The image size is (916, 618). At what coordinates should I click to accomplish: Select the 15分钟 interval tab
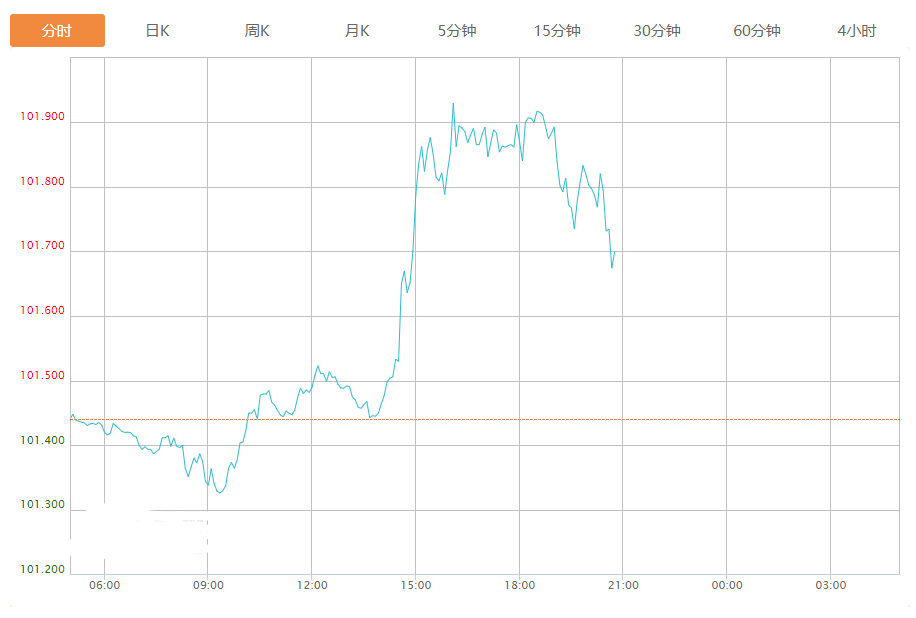click(557, 31)
